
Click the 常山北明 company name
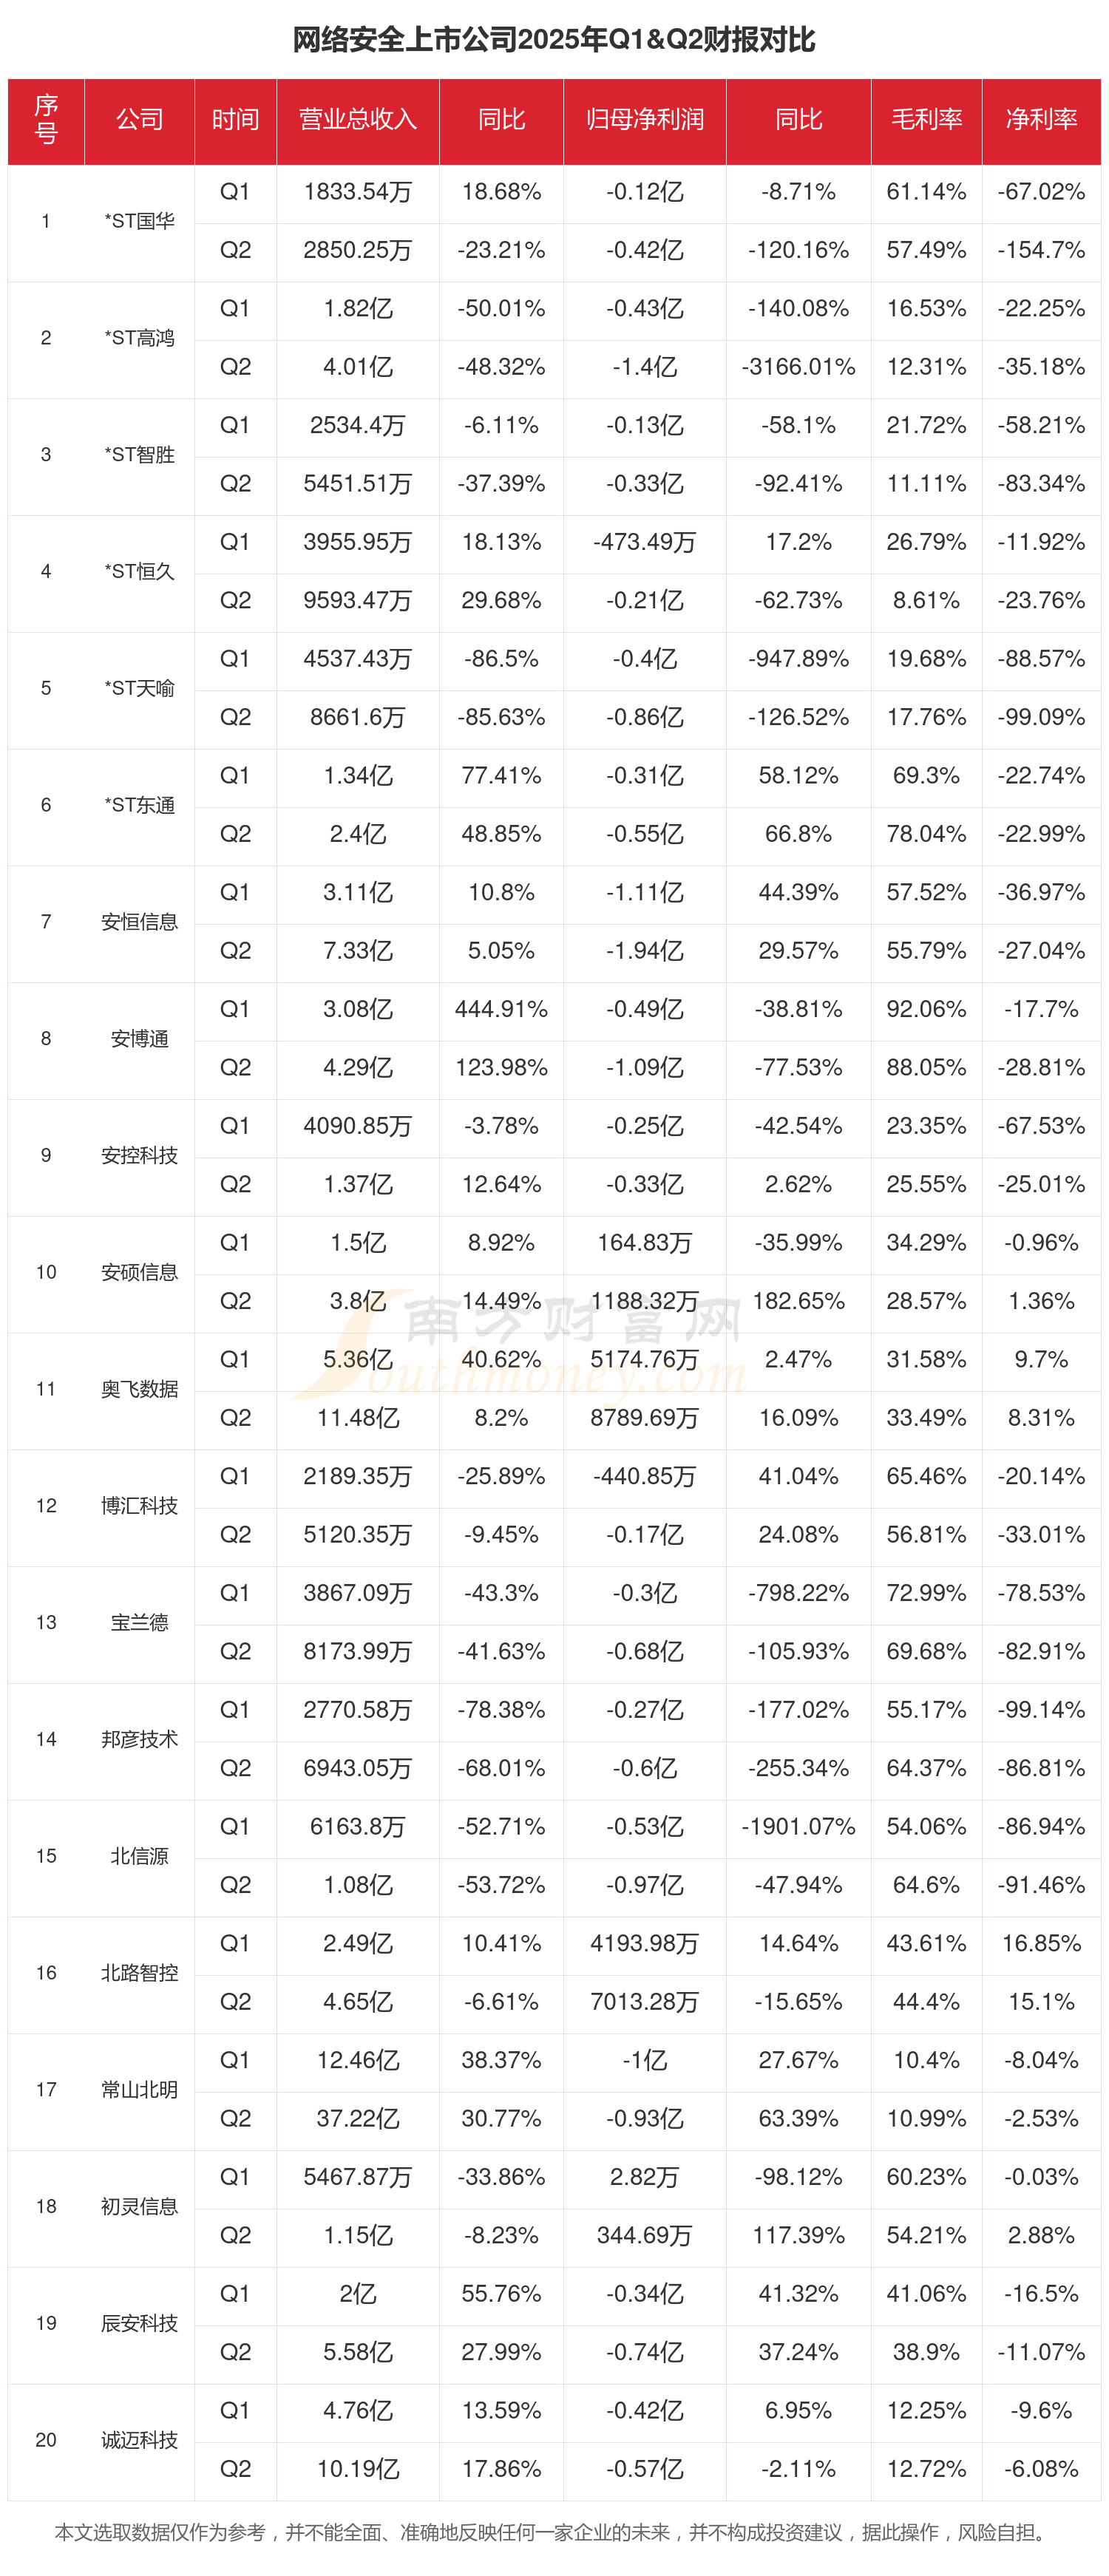tap(139, 2090)
